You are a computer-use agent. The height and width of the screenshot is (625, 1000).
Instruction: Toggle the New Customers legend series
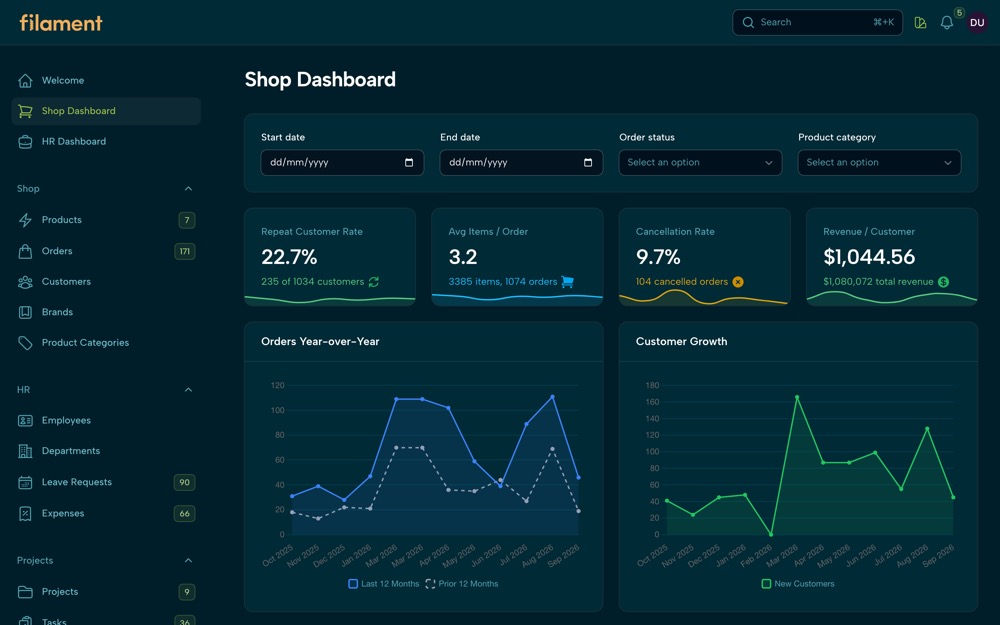point(798,584)
